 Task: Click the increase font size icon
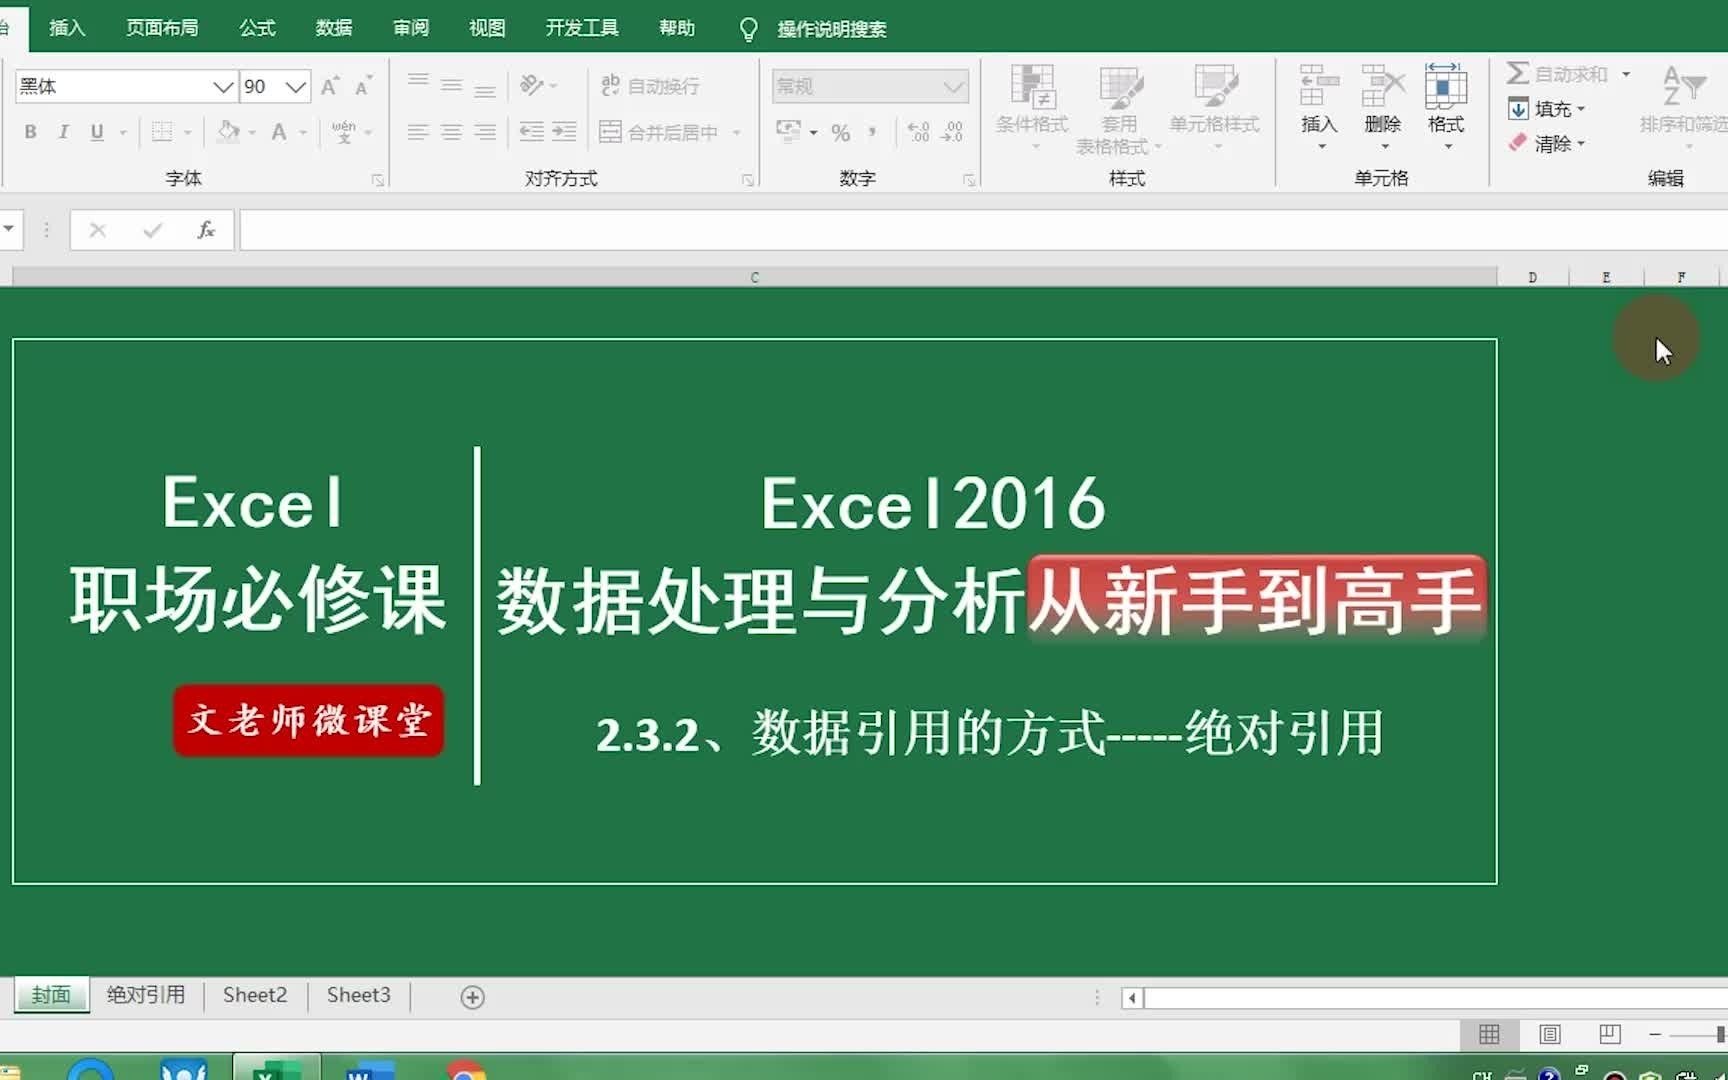(329, 86)
